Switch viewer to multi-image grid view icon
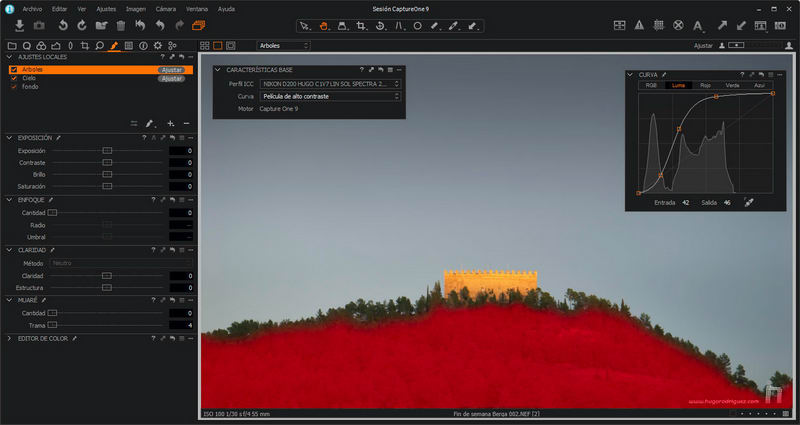This screenshot has width=800, height=425. click(205, 46)
